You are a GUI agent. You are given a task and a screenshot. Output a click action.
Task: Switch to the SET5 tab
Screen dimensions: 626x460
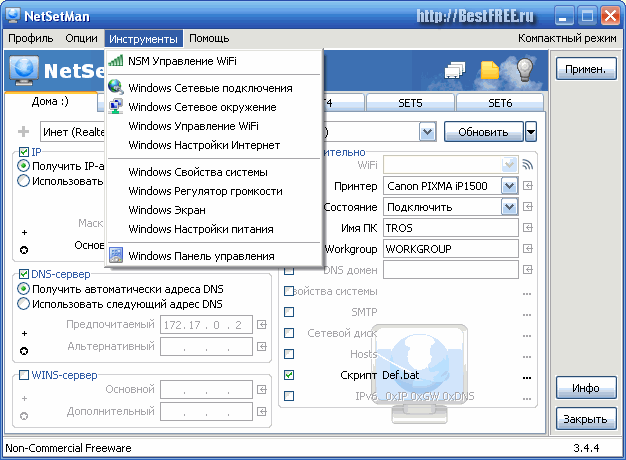410,103
